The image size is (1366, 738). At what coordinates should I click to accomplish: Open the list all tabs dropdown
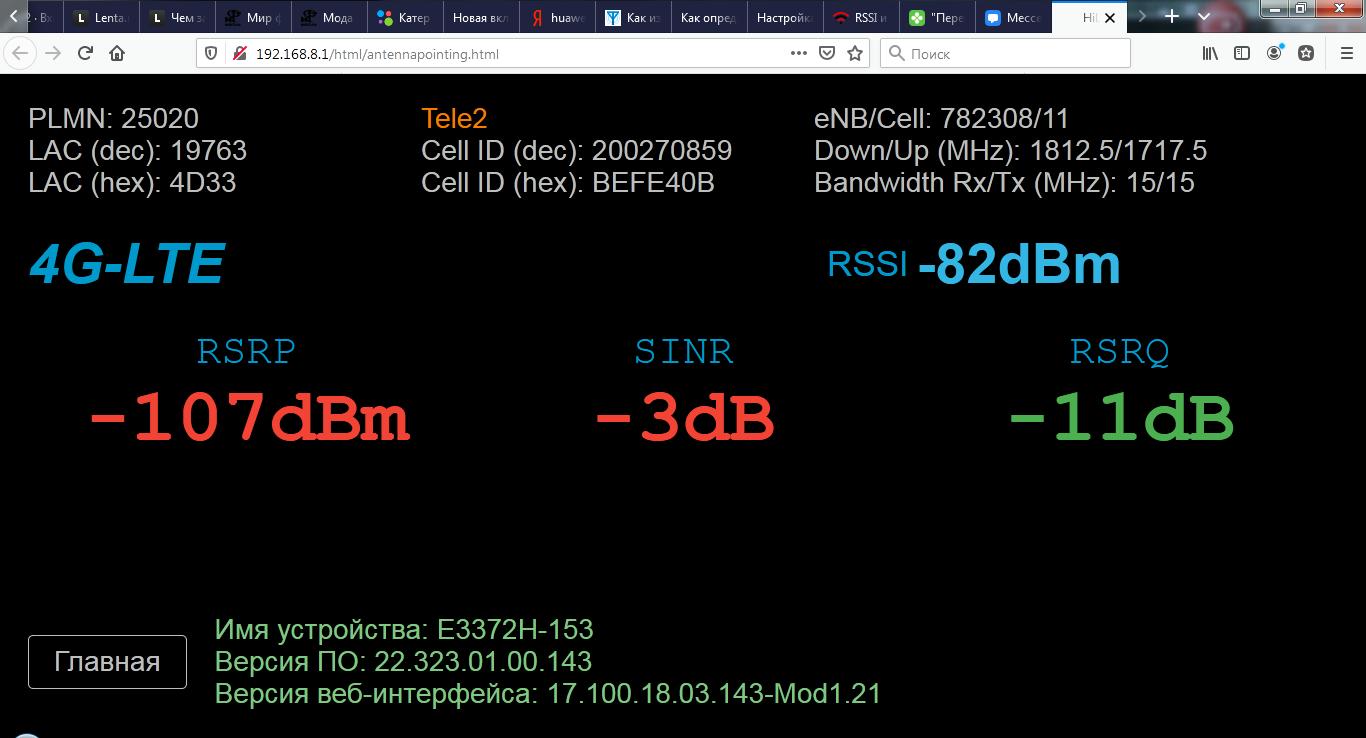click(x=1204, y=17)
